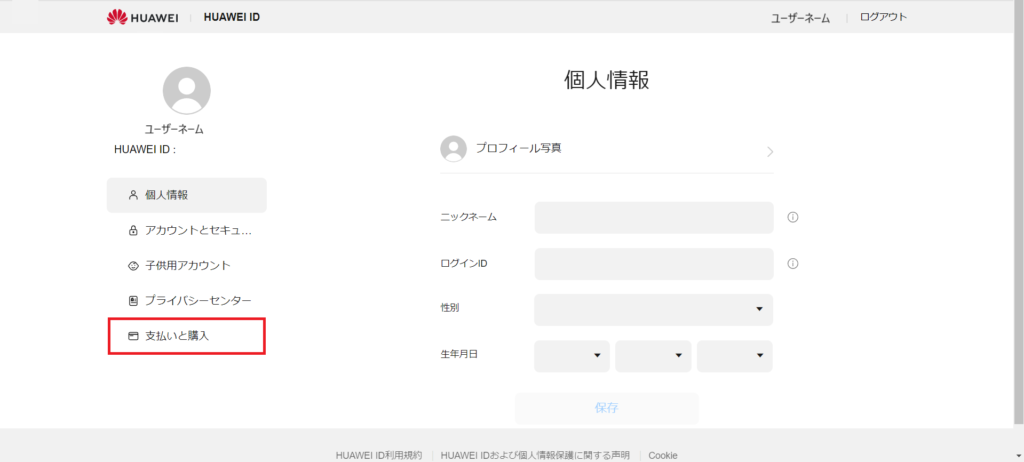Click the small profile photo avatar
This screenshot has width=1024, height=462.
[453, 149]
